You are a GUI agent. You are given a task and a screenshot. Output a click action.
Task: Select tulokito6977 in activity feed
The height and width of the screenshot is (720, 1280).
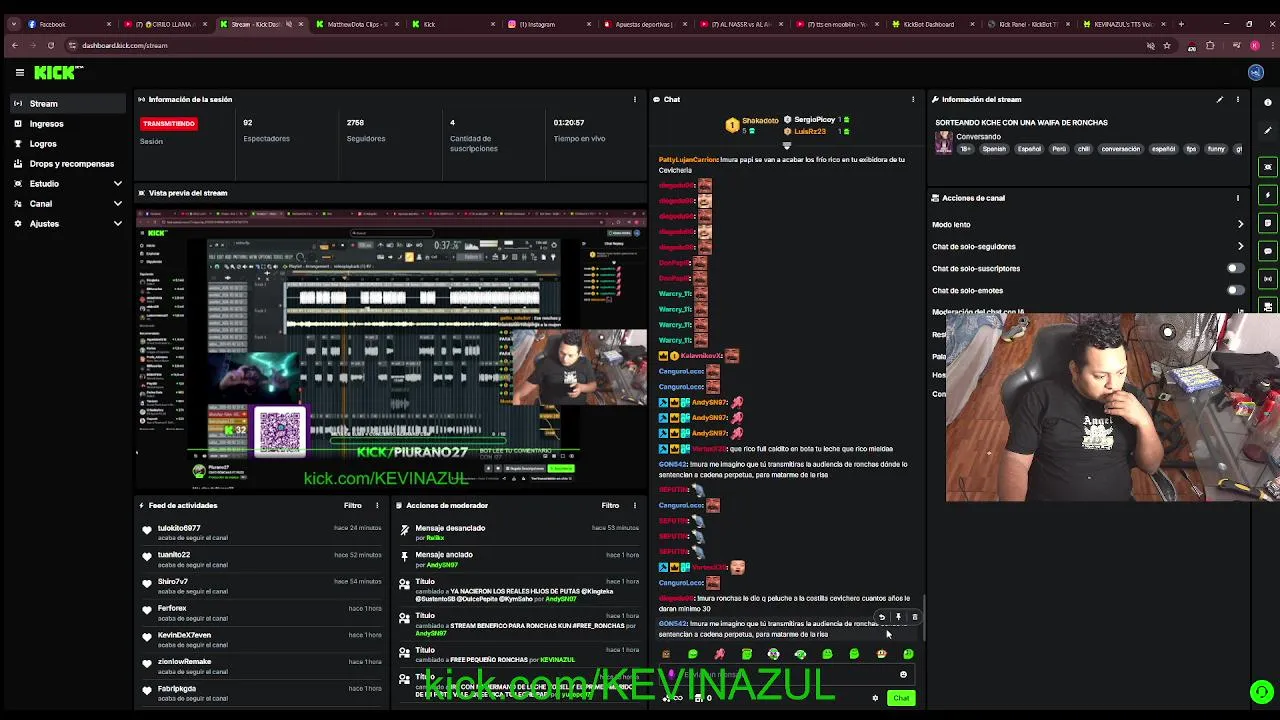pyautogui.click(x=179, y=528)
